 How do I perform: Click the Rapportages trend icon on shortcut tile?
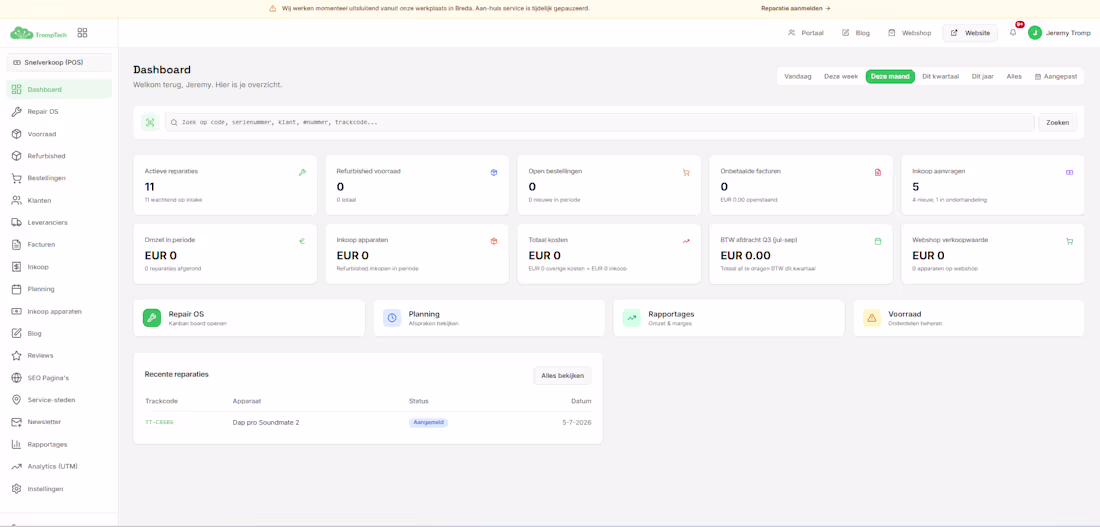point(631,318)
